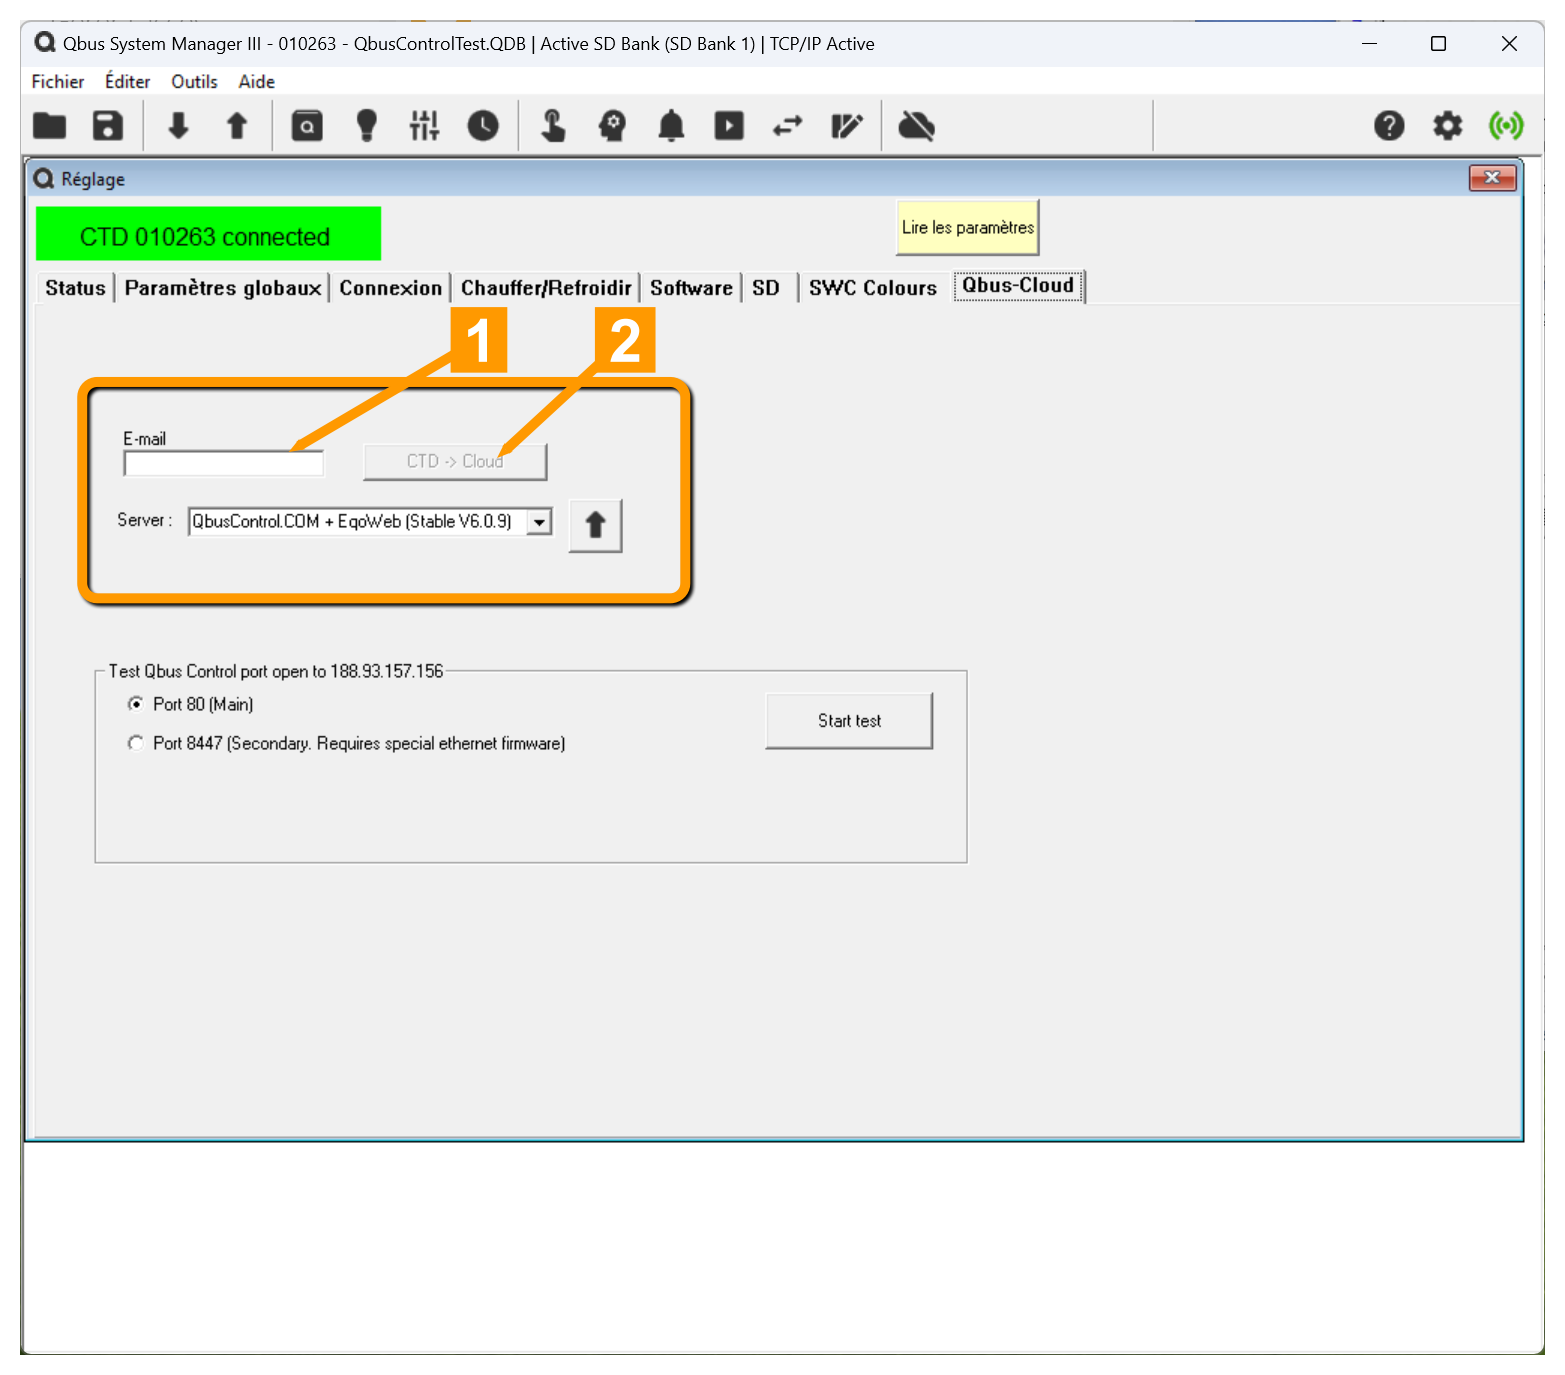
Task: Click the open folder icon in toolbar
Action: [x=49, y=126]
